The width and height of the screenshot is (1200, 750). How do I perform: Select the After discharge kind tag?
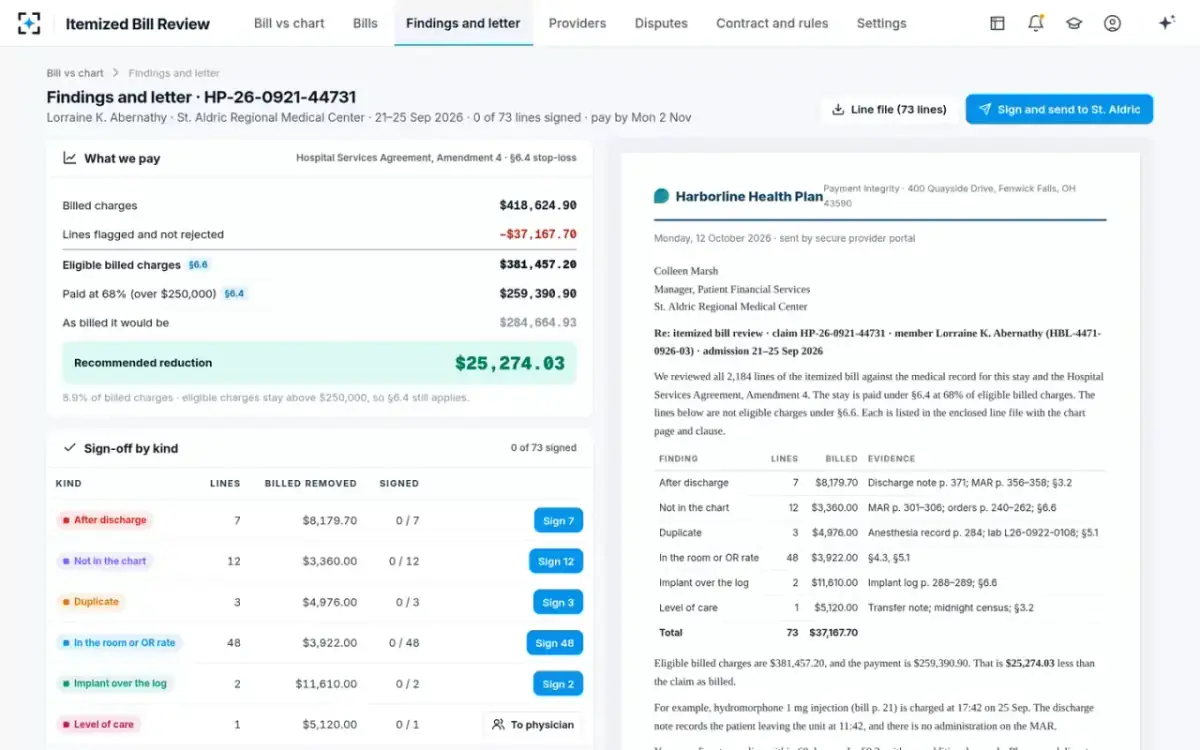click(x=104, y=520)
